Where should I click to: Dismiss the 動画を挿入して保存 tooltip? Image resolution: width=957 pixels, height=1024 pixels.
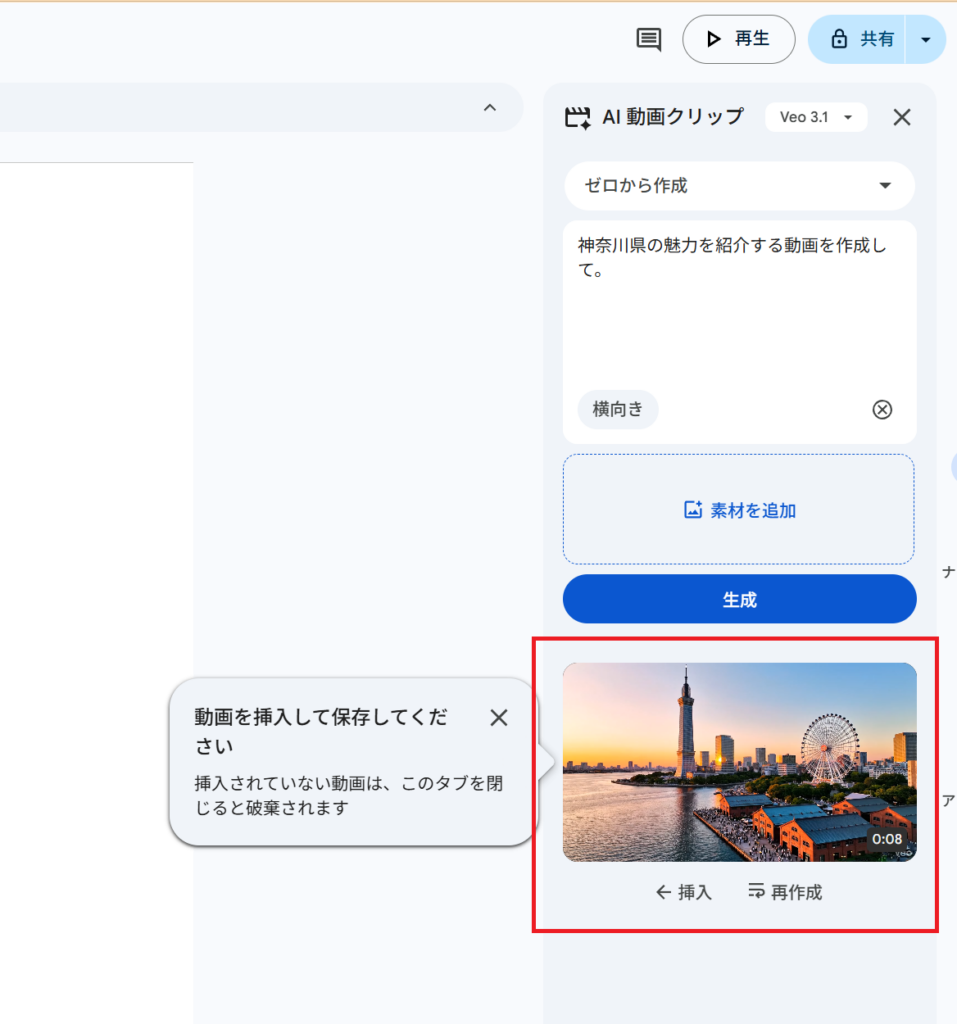[x=498, y=718]
